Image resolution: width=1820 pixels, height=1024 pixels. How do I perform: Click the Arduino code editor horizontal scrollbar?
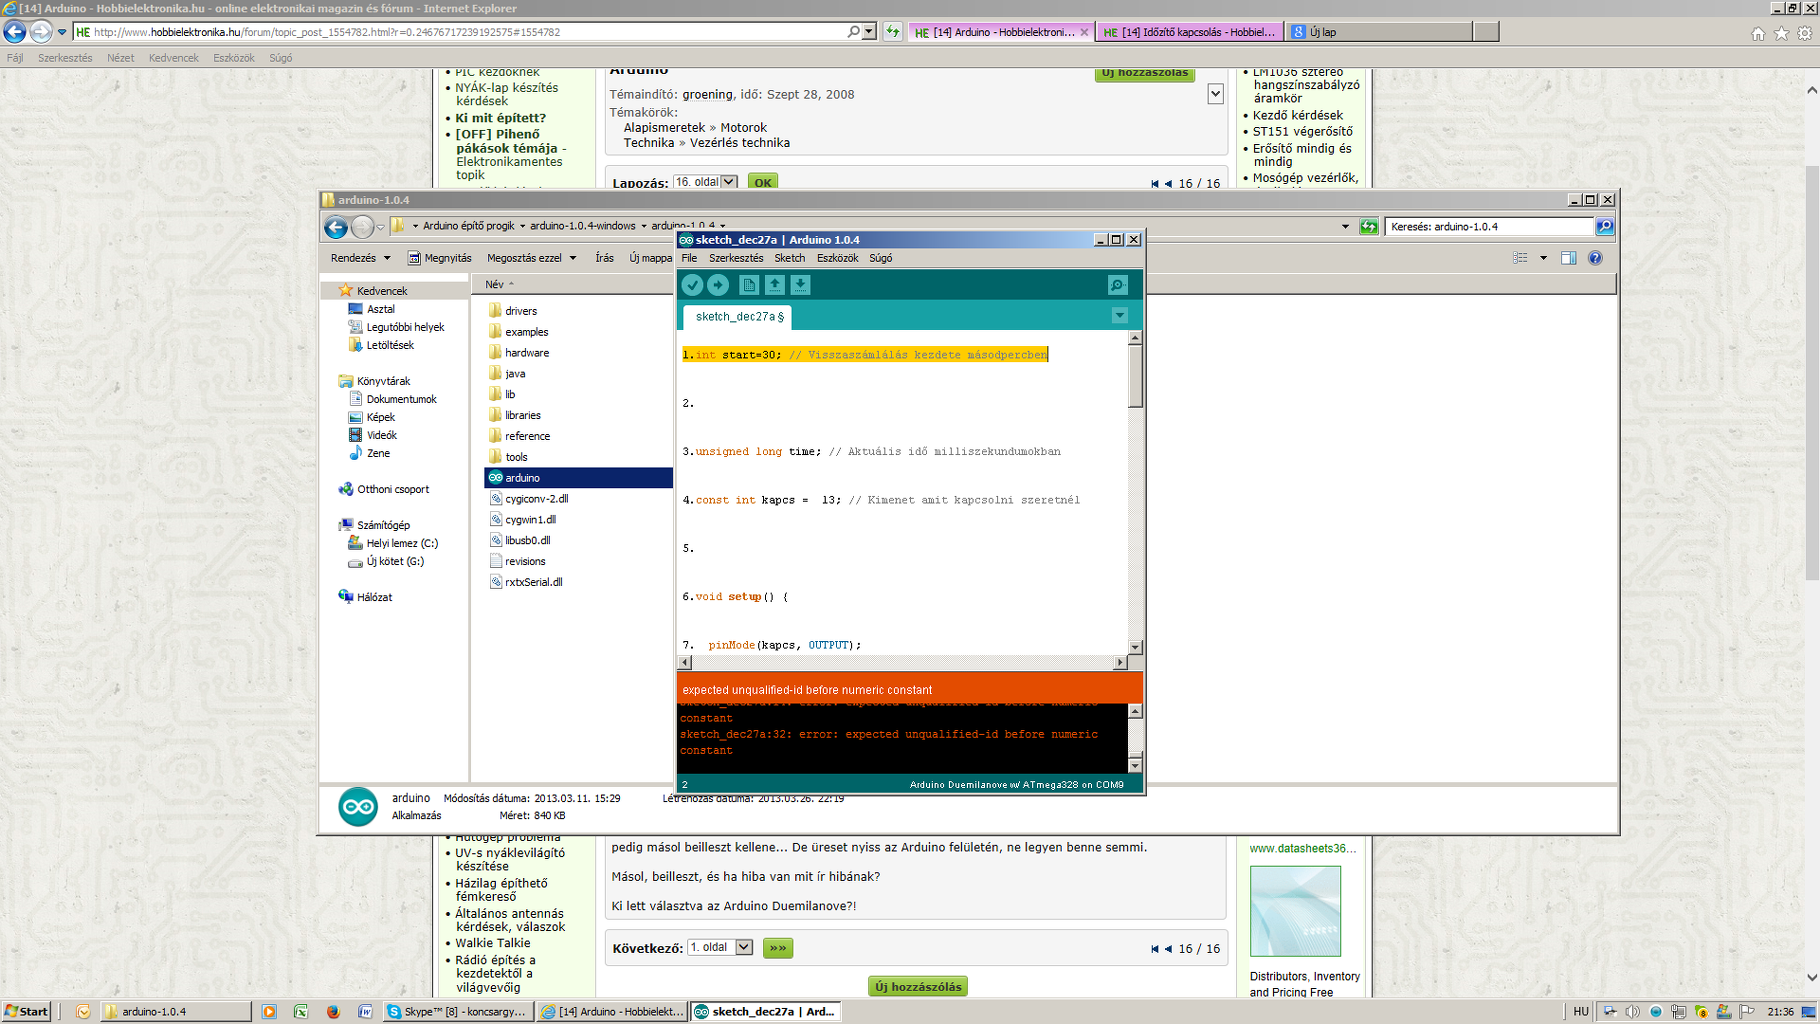903,662
